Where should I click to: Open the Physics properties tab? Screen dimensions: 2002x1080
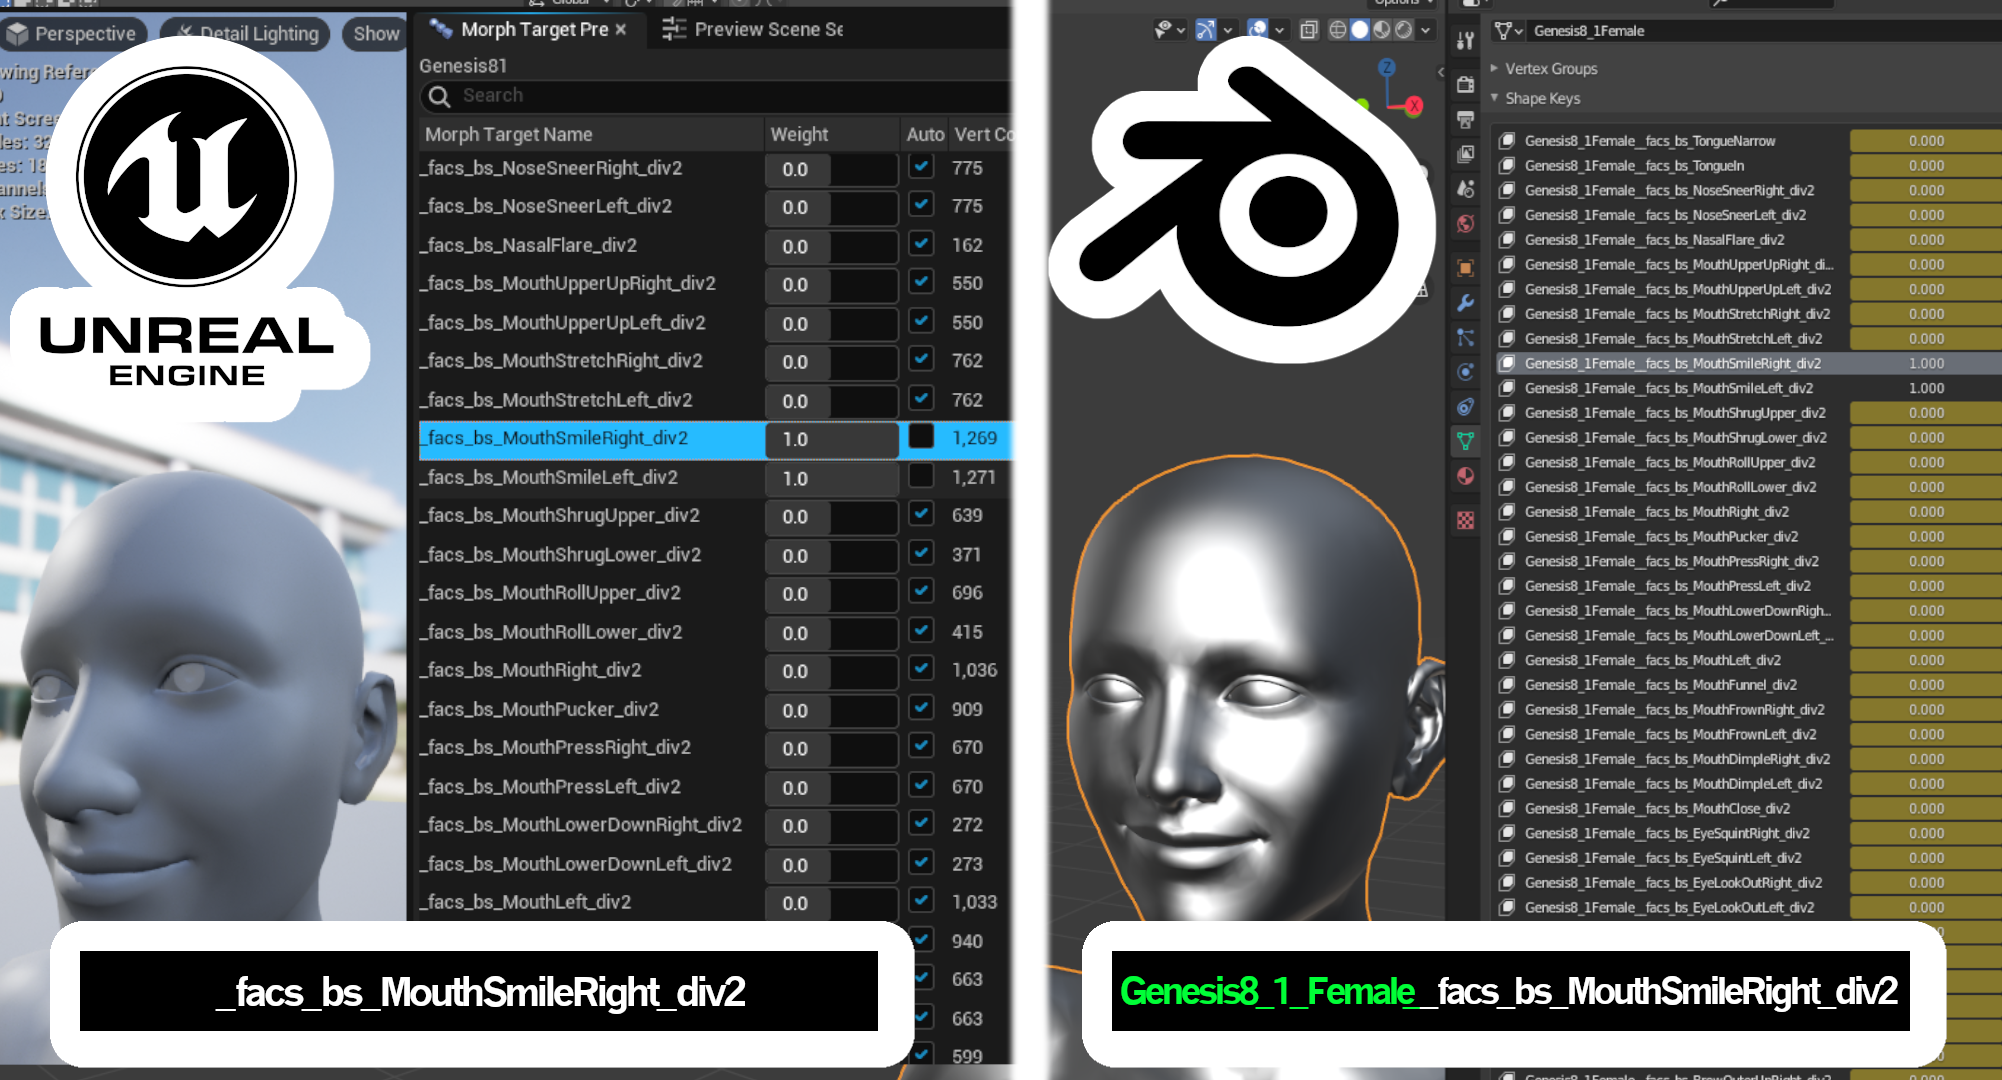(1465, 372)
